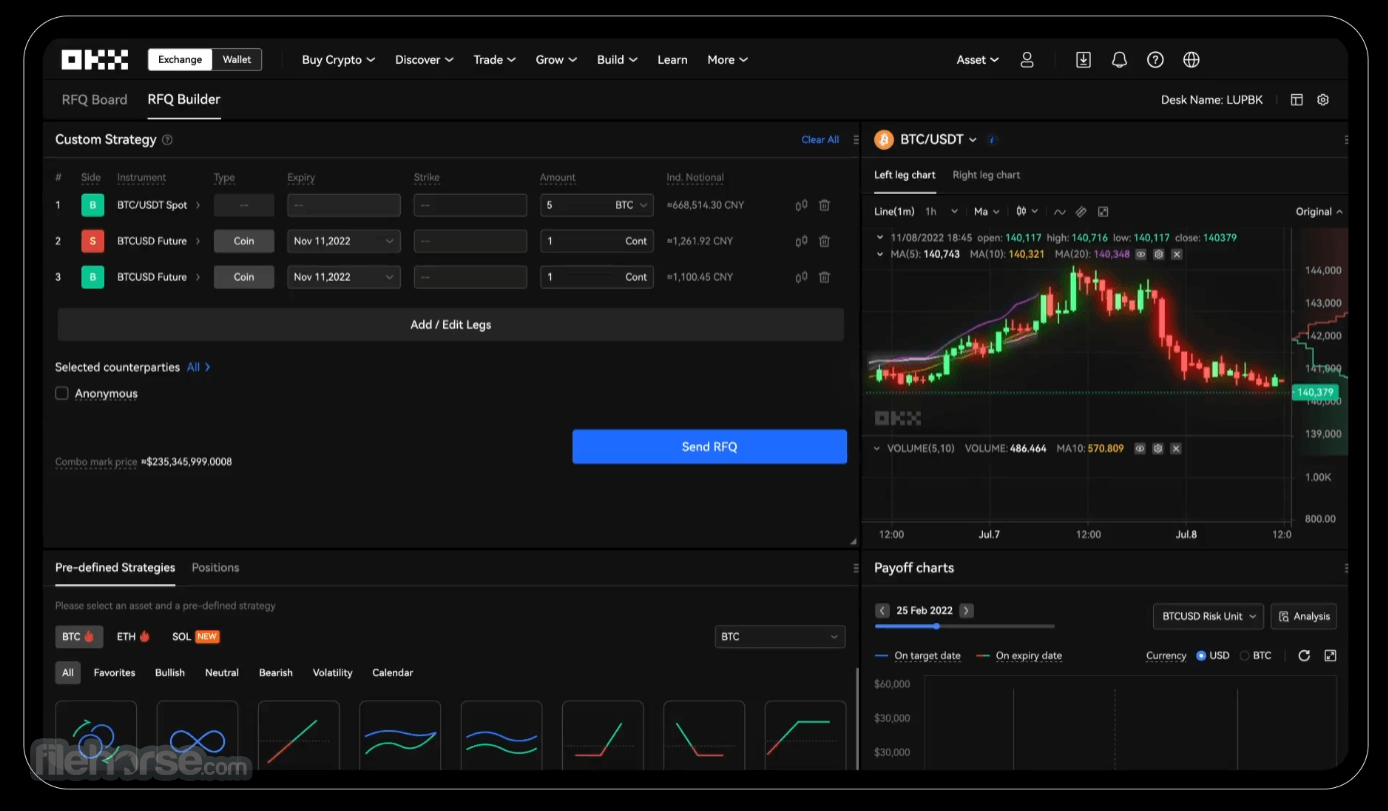Refresh the payoff chart
The image size is (1388, 811).
point(1304,656)
